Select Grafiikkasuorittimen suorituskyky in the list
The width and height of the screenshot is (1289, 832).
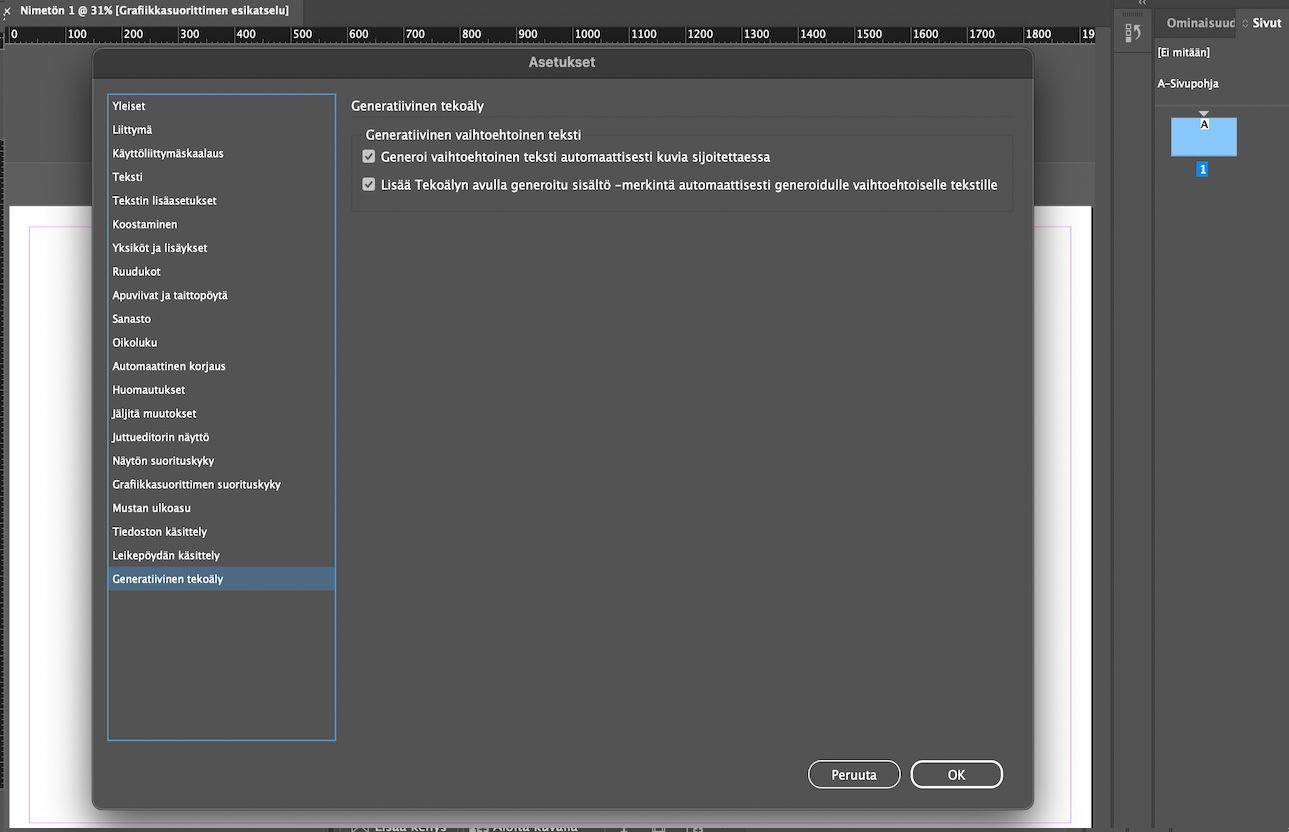221,485
